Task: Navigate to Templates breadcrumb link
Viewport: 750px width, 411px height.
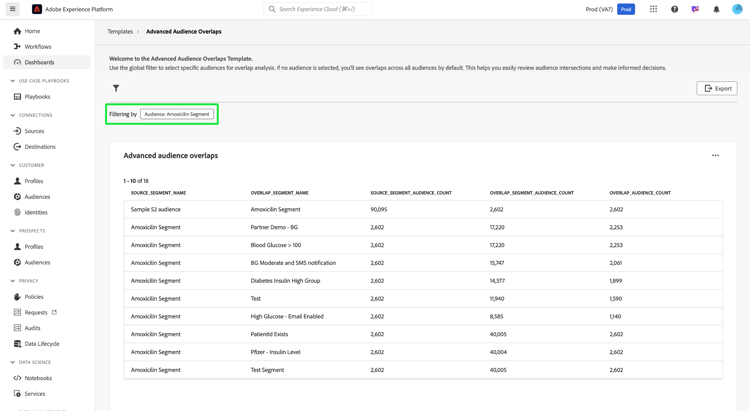Action: click(120, 32)
